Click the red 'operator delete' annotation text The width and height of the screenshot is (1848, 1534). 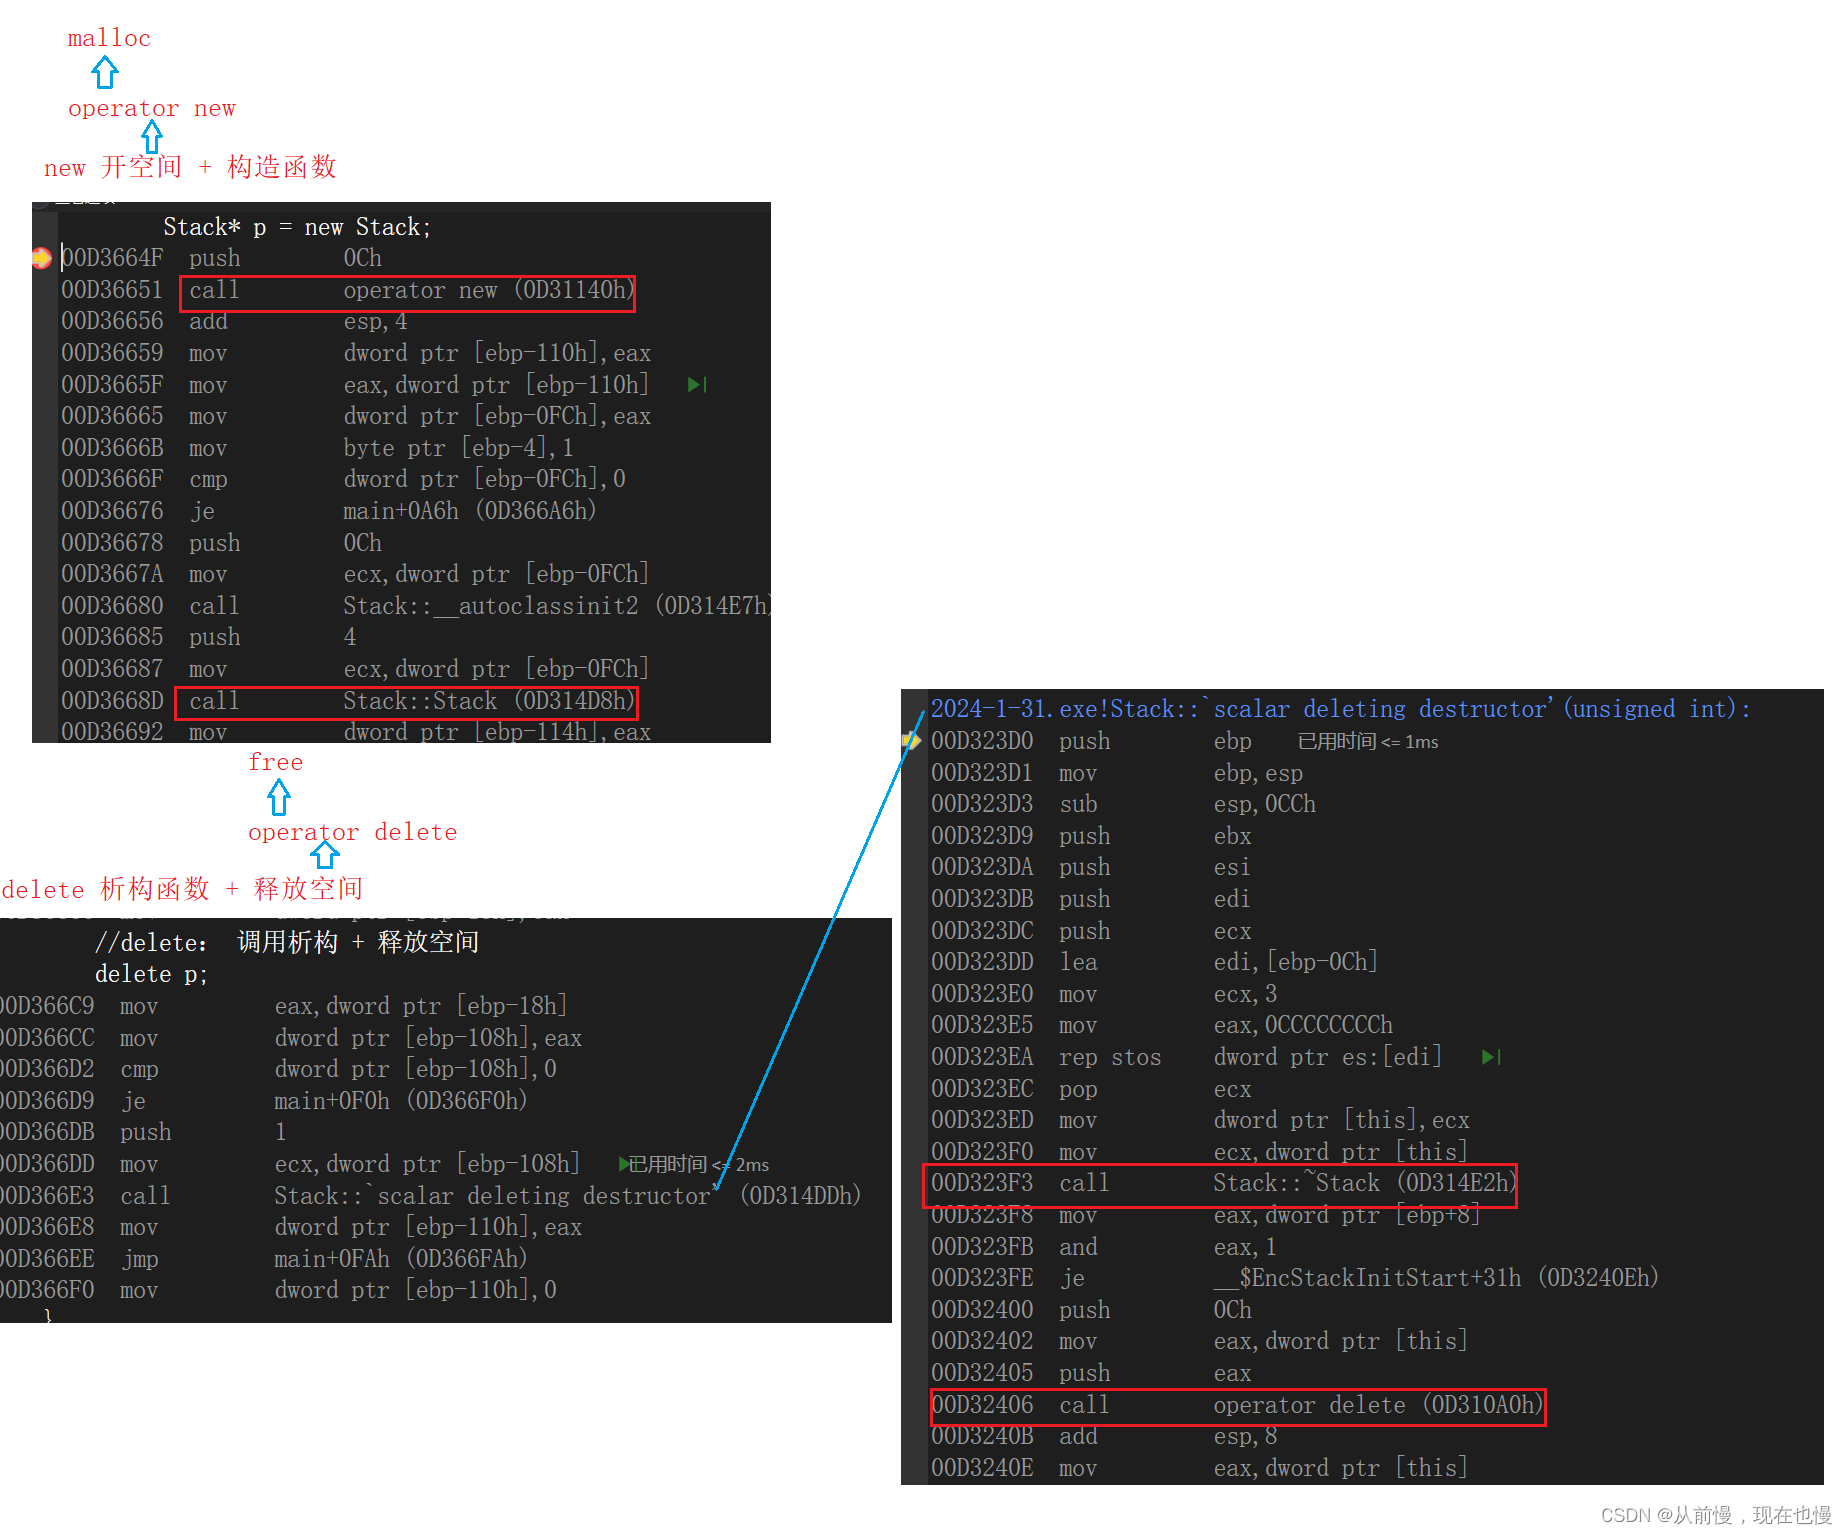click(353, 832)
